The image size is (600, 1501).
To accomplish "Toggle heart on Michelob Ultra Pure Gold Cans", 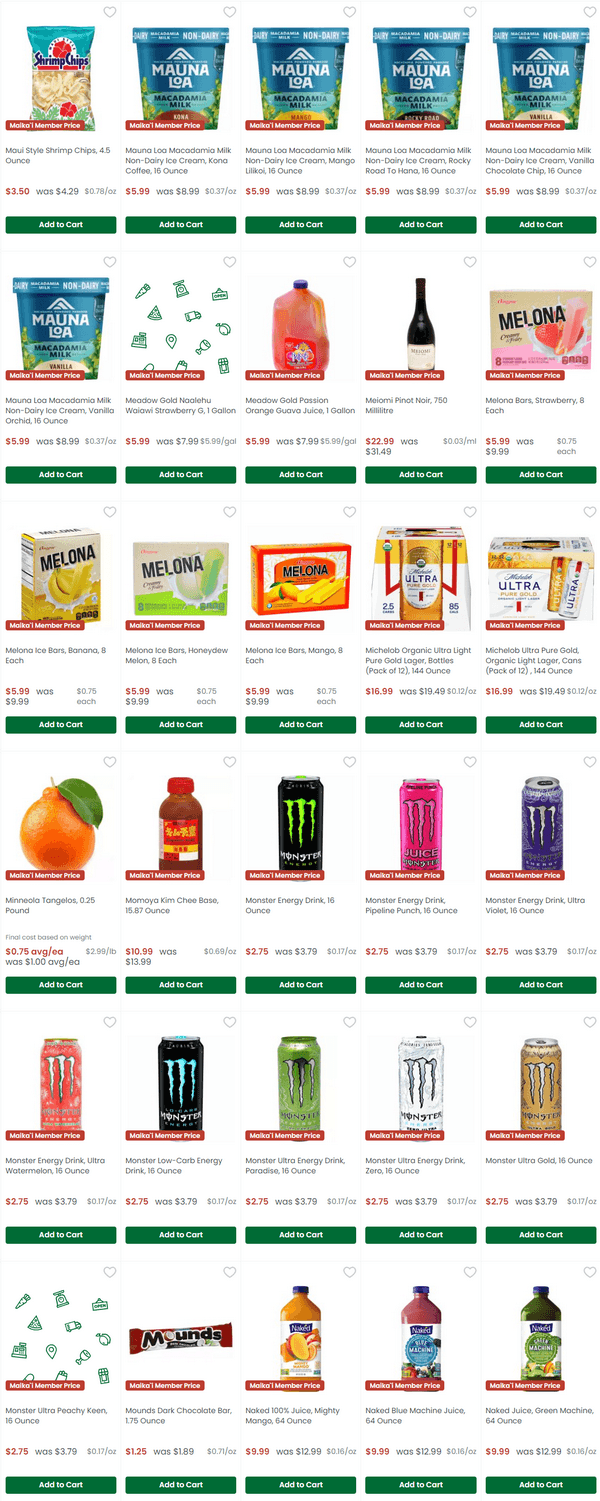I will [x=590, y=512].
